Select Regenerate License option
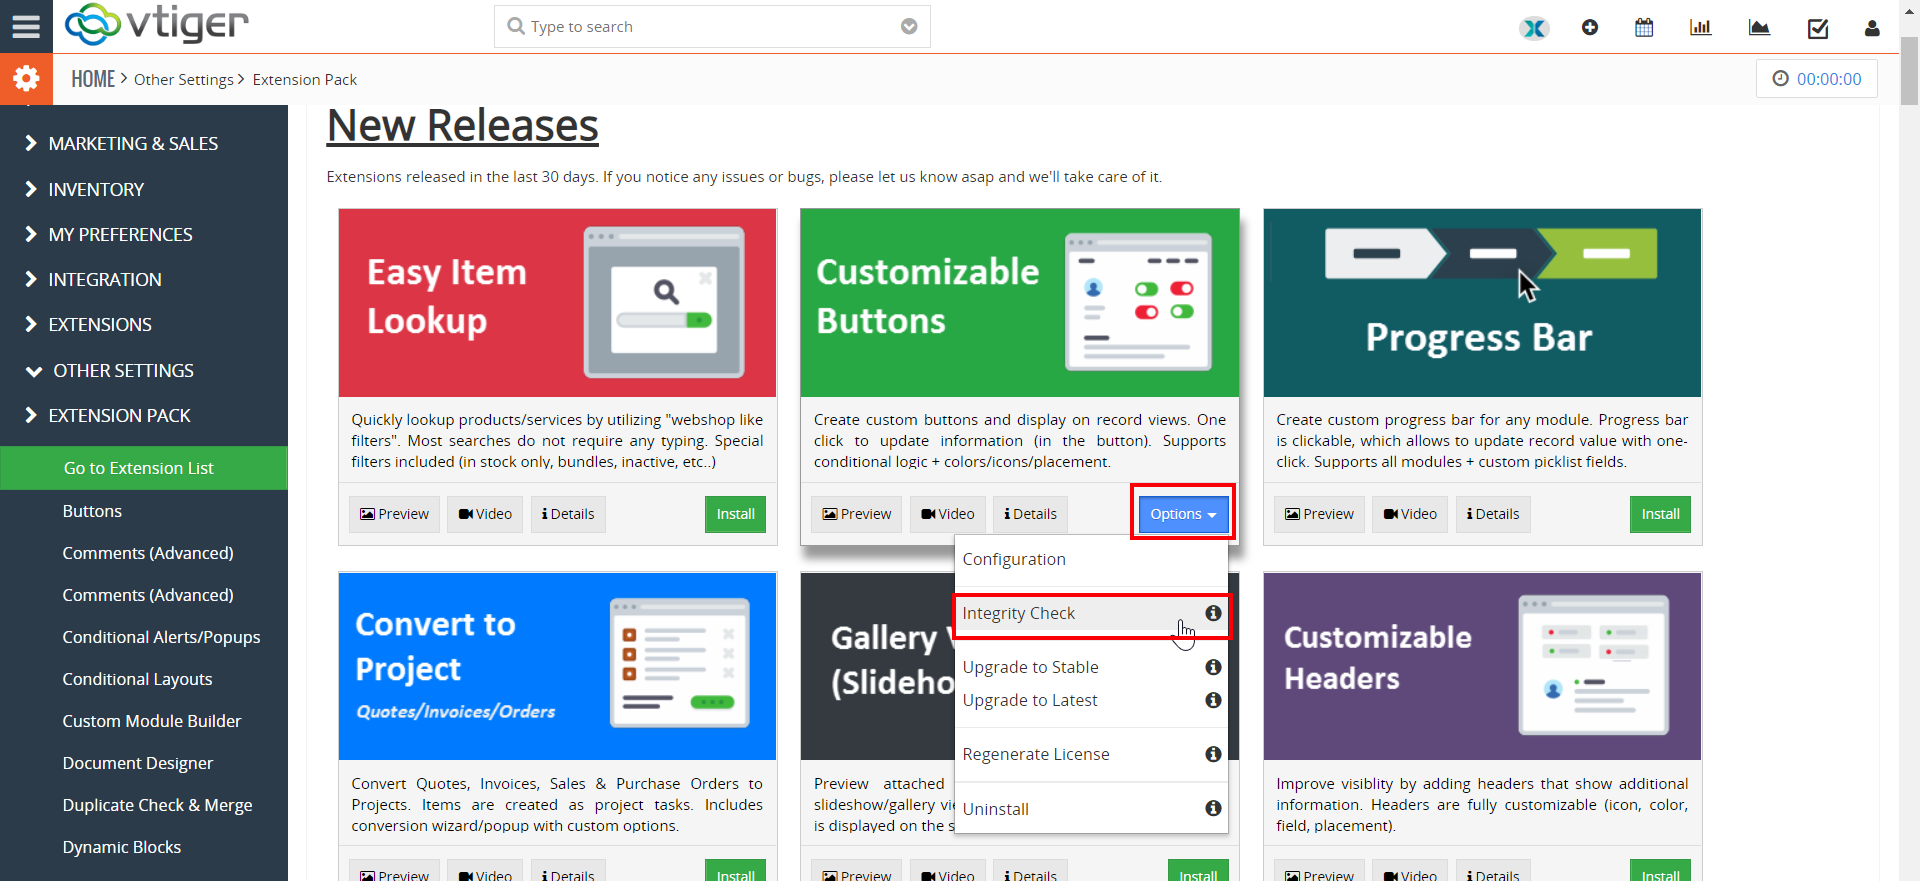 click(1091, 754)
